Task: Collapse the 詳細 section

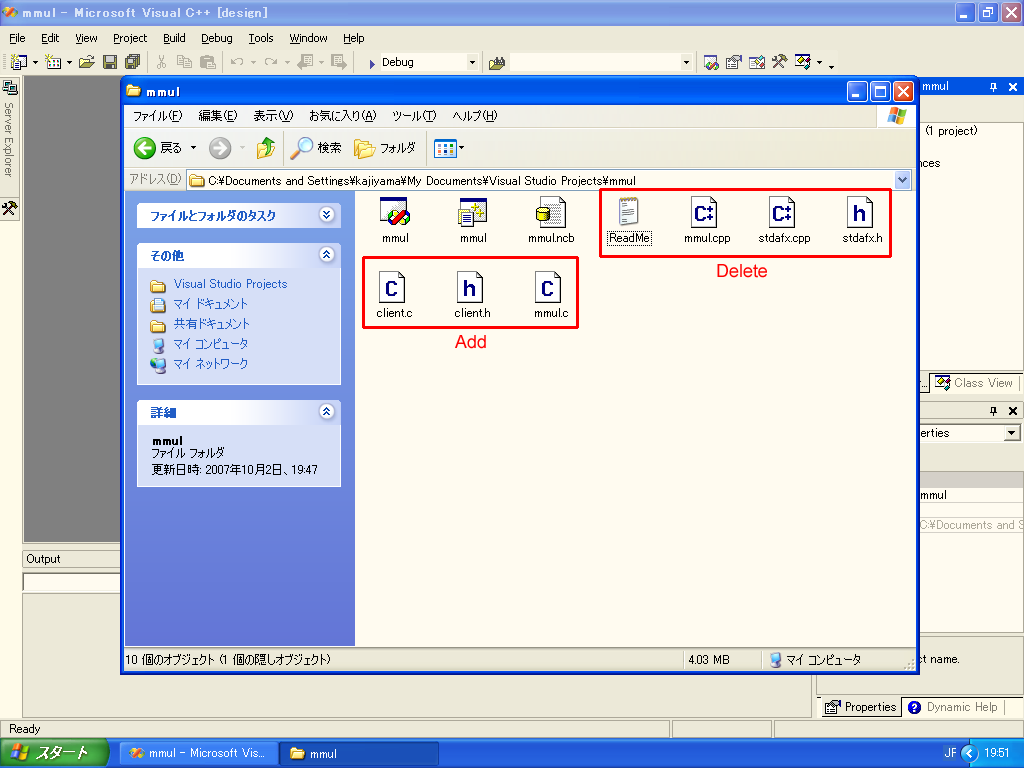Action: coord(327,411)
